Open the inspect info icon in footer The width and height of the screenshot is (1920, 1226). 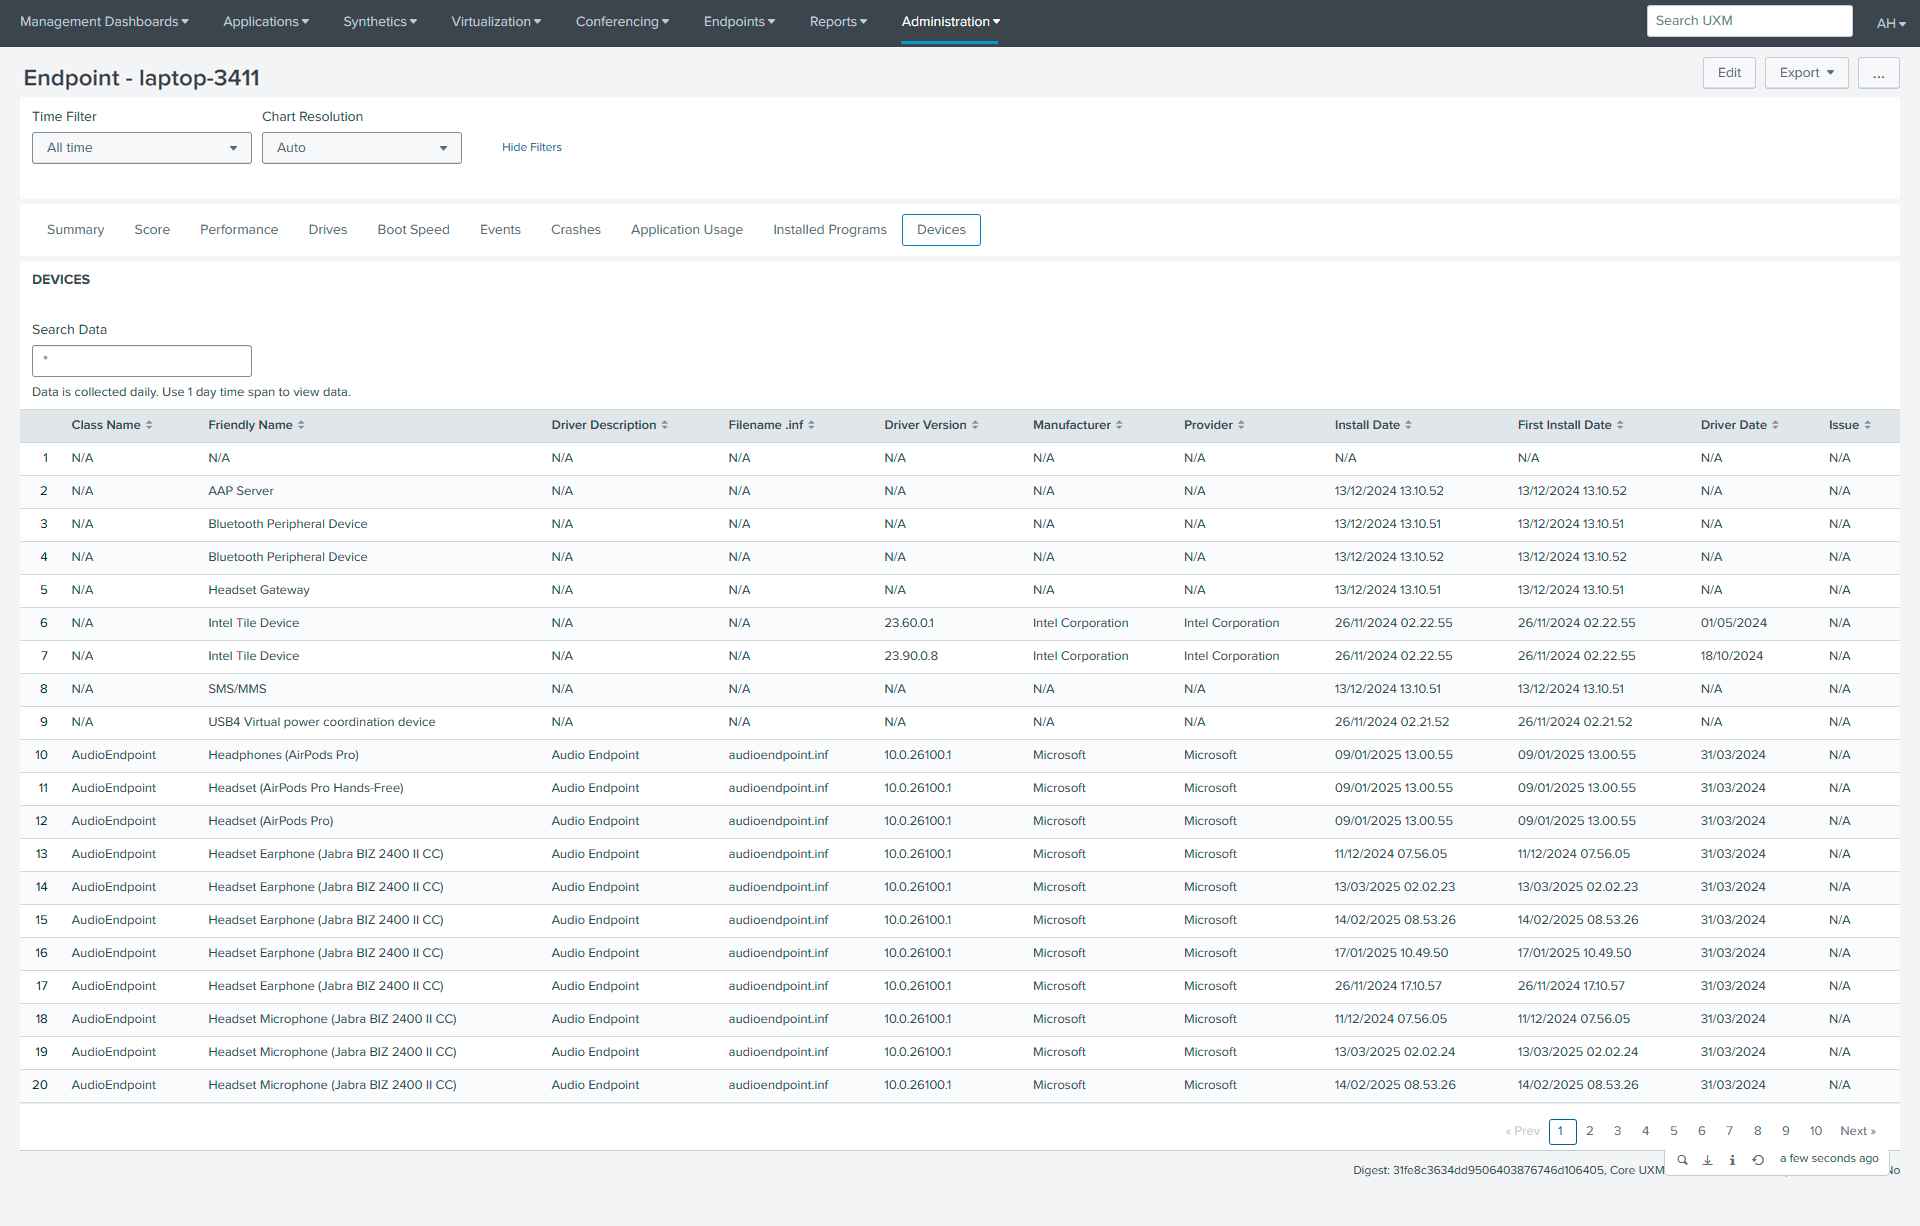coord(1732,1160)
